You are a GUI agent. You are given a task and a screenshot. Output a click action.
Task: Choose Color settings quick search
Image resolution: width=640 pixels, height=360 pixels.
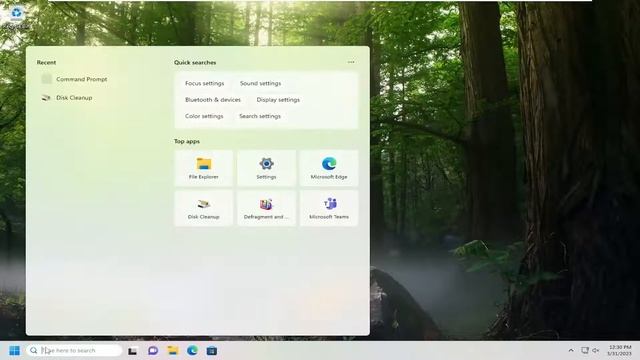(x=204, y=116)
